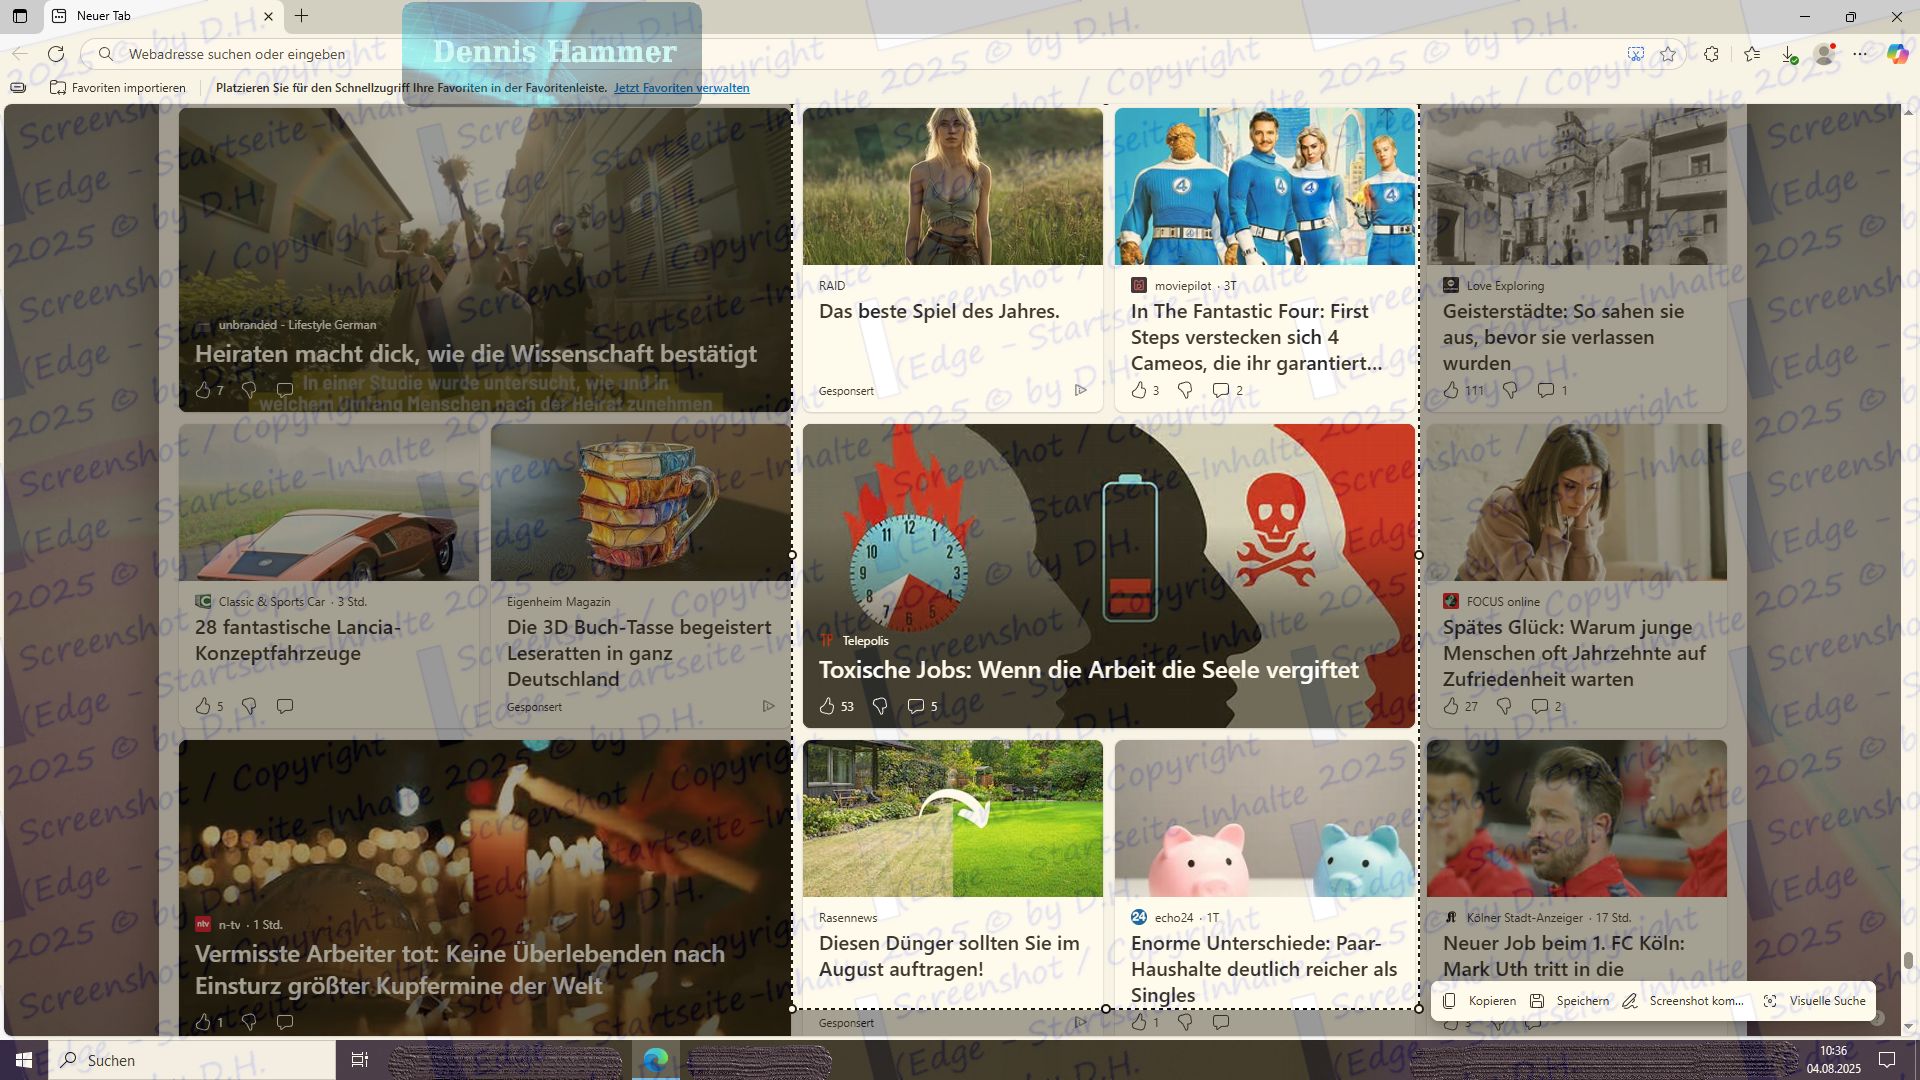Dislike the Fantastic Four article

(x=1185, y=390)
